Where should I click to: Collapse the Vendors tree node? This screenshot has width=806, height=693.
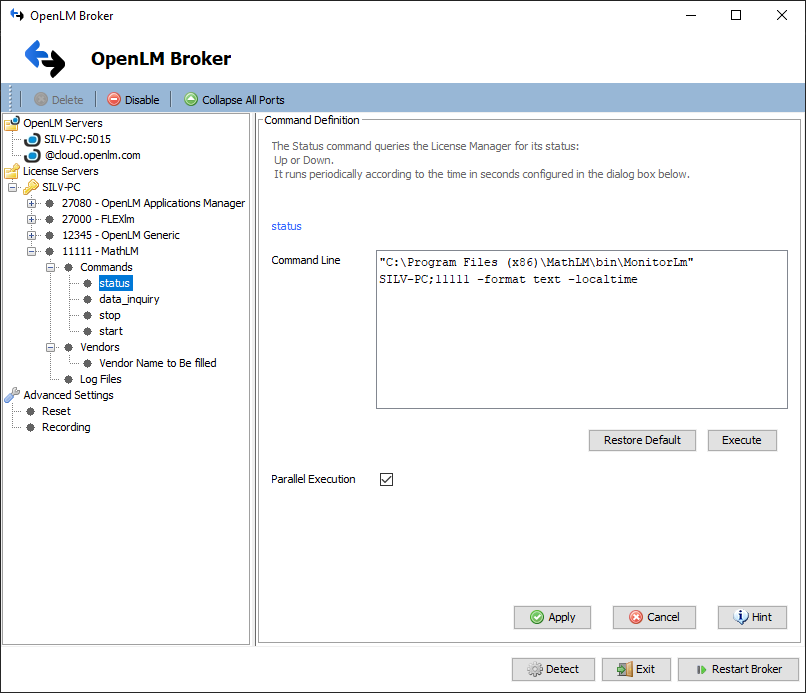click(x=51, y=348)
